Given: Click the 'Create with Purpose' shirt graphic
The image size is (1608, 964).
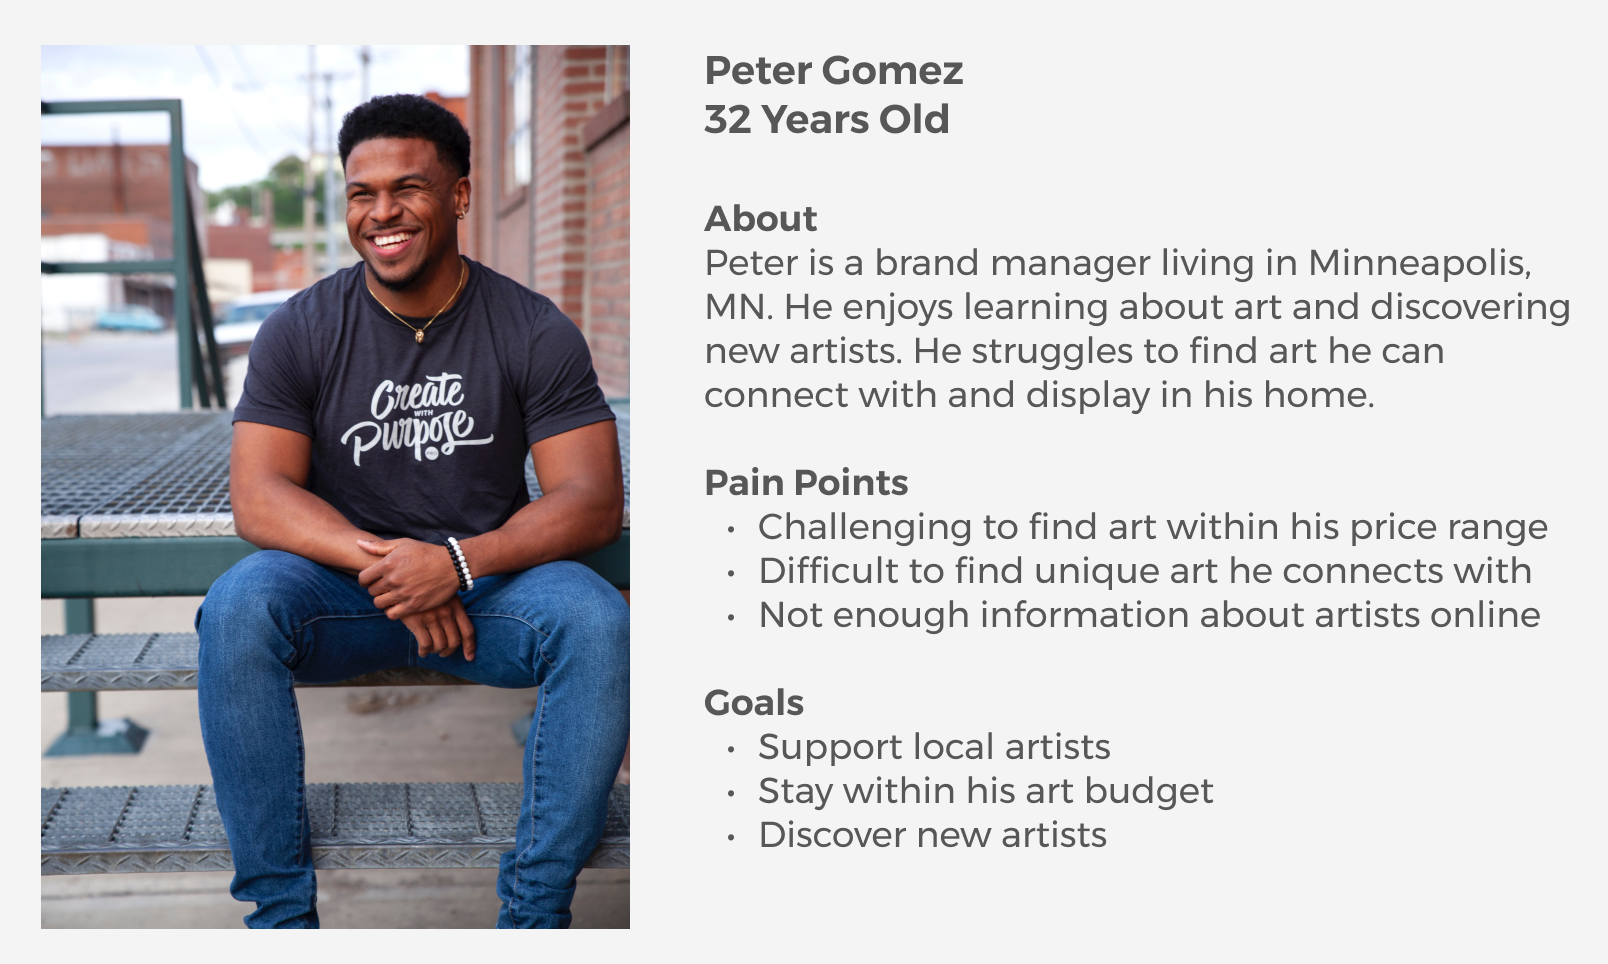Looking at the screenshot, I should (413, 420).
